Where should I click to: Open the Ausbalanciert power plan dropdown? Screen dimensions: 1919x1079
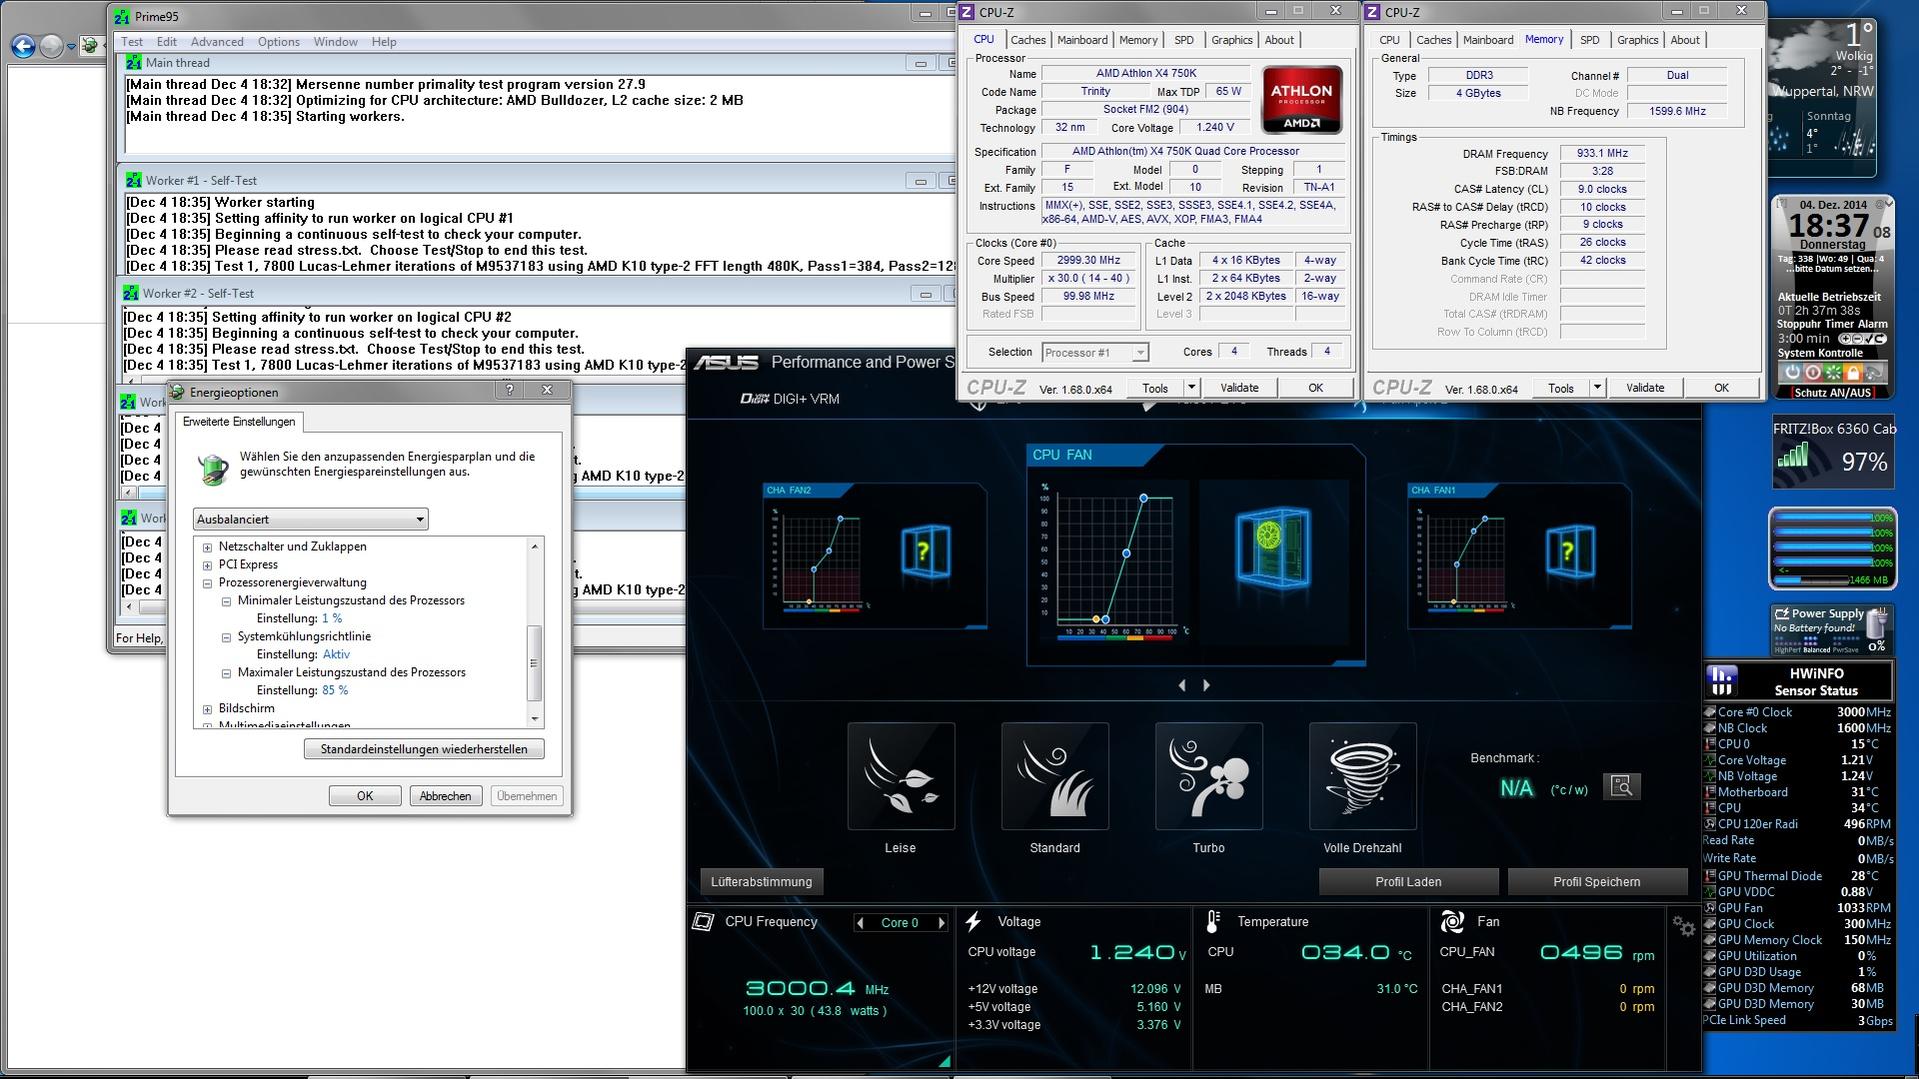[310, 519]
